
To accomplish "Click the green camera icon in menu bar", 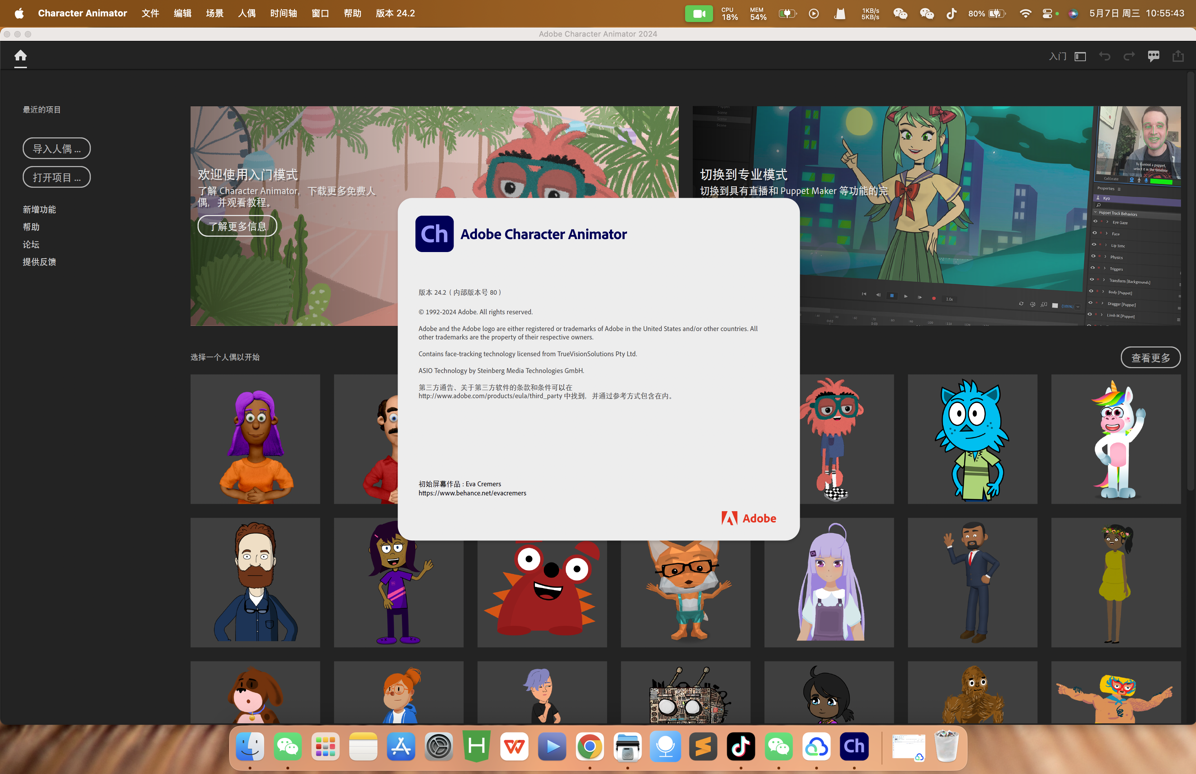I will [697, 13].
